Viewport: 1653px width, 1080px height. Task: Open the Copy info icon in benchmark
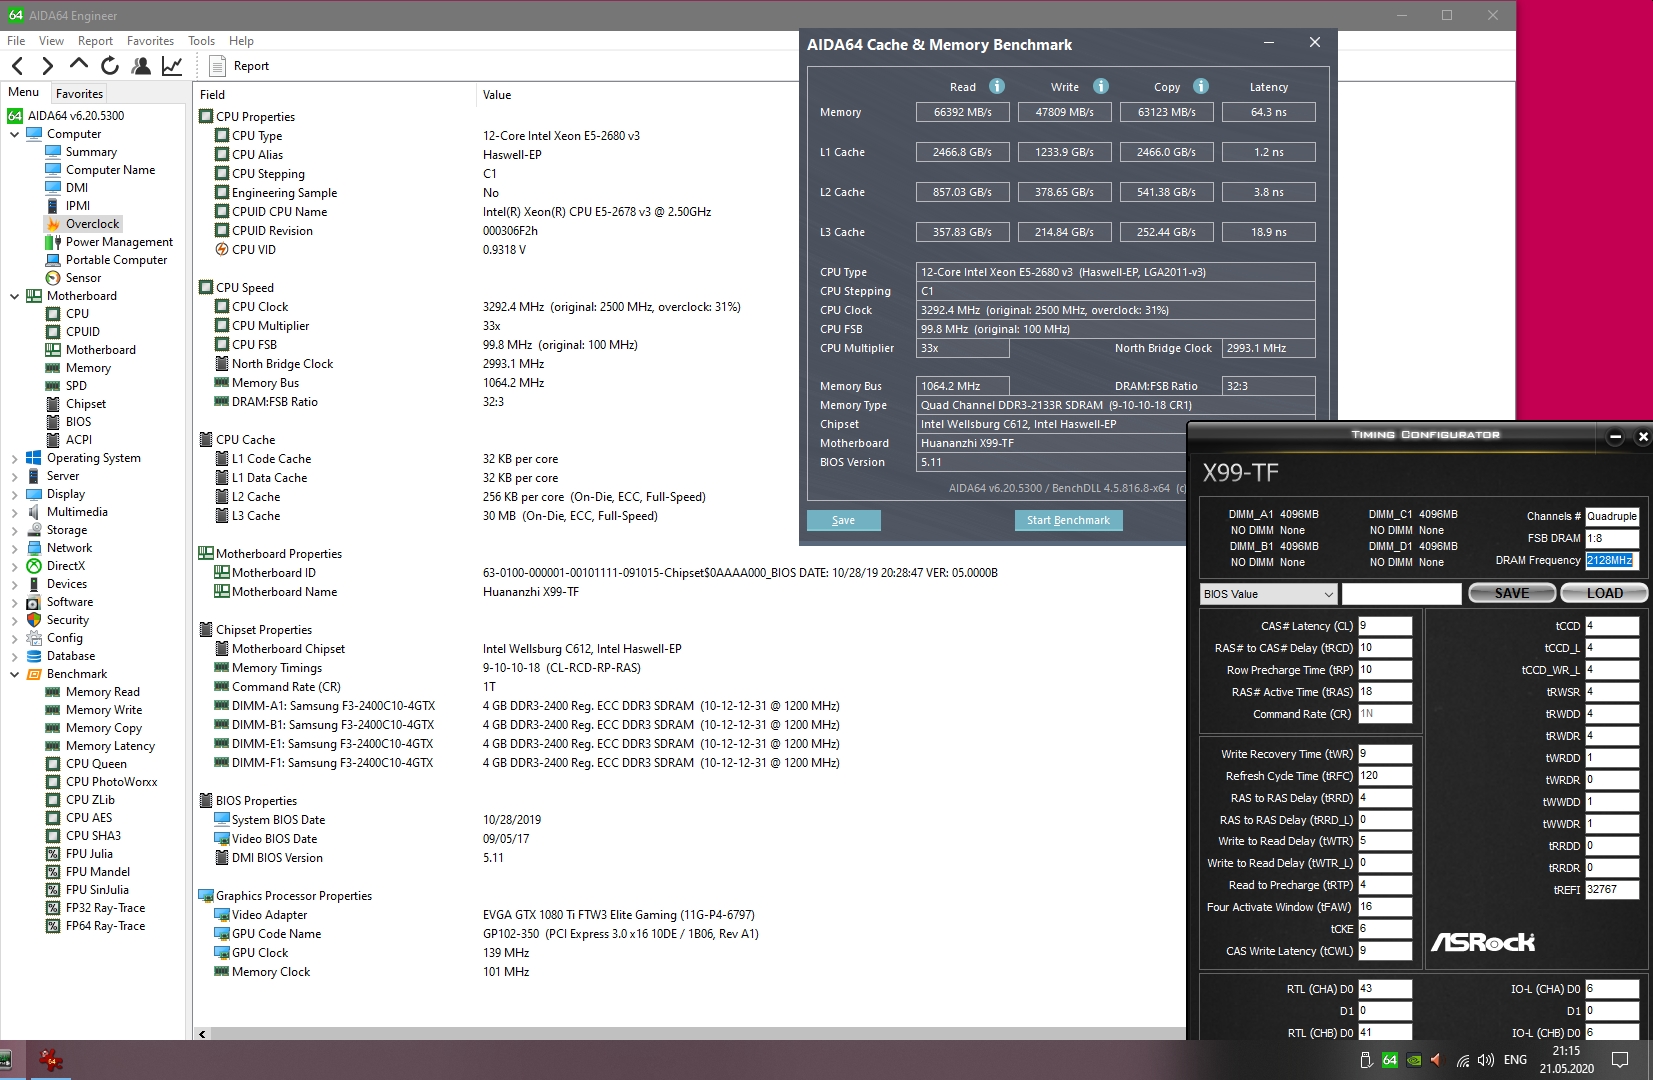[1201, 86]
